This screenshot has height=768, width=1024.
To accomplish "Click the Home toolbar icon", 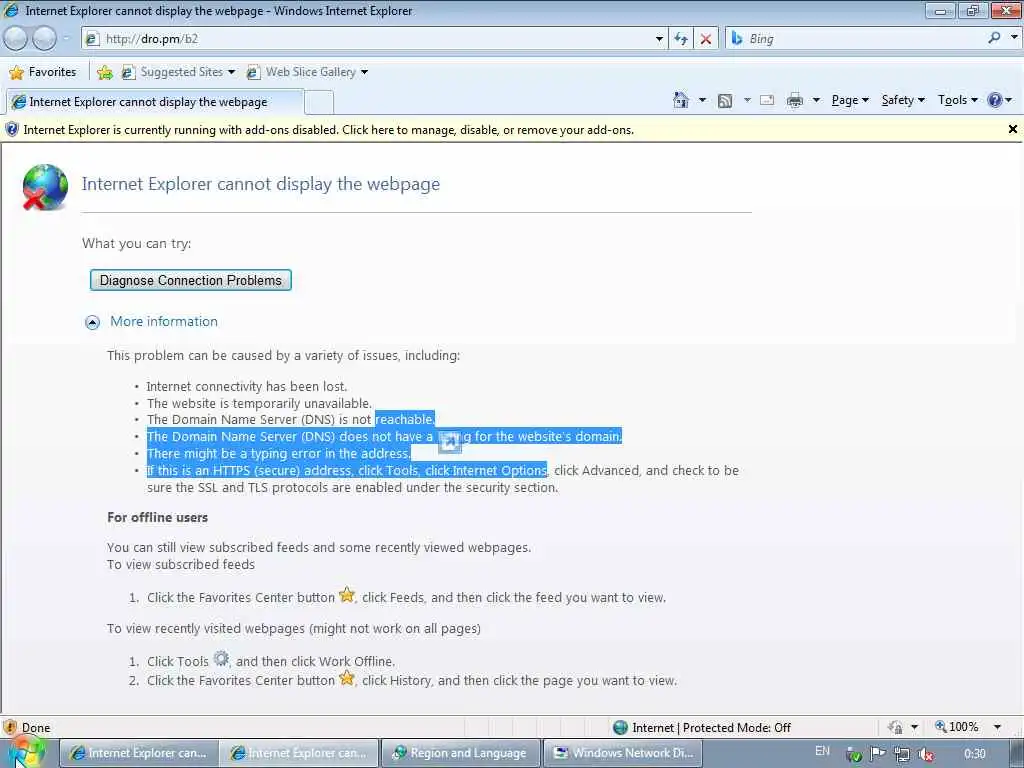I will click(680, 100).
